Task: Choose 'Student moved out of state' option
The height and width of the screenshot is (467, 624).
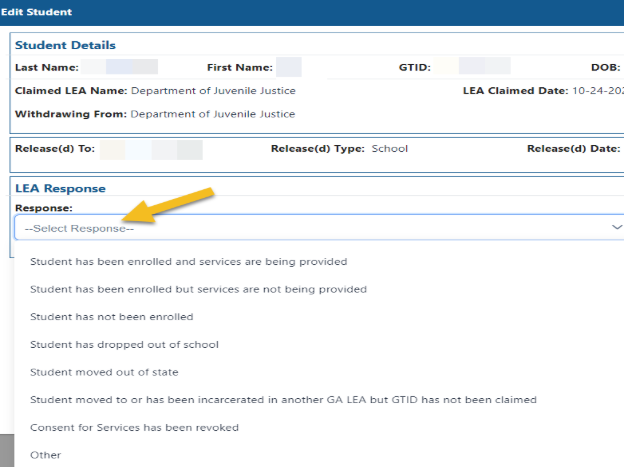Action: [104, 372]
